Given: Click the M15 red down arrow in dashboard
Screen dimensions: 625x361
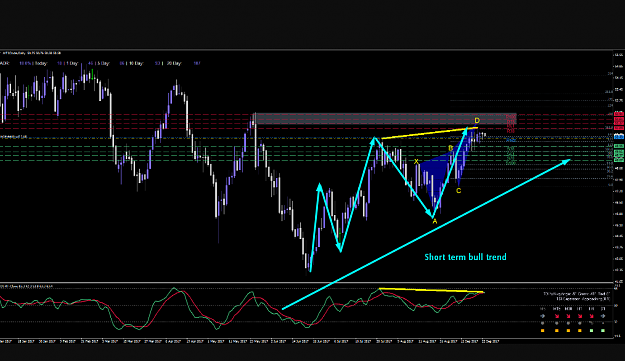Looking at the screenshot, I should click(557, 316).
